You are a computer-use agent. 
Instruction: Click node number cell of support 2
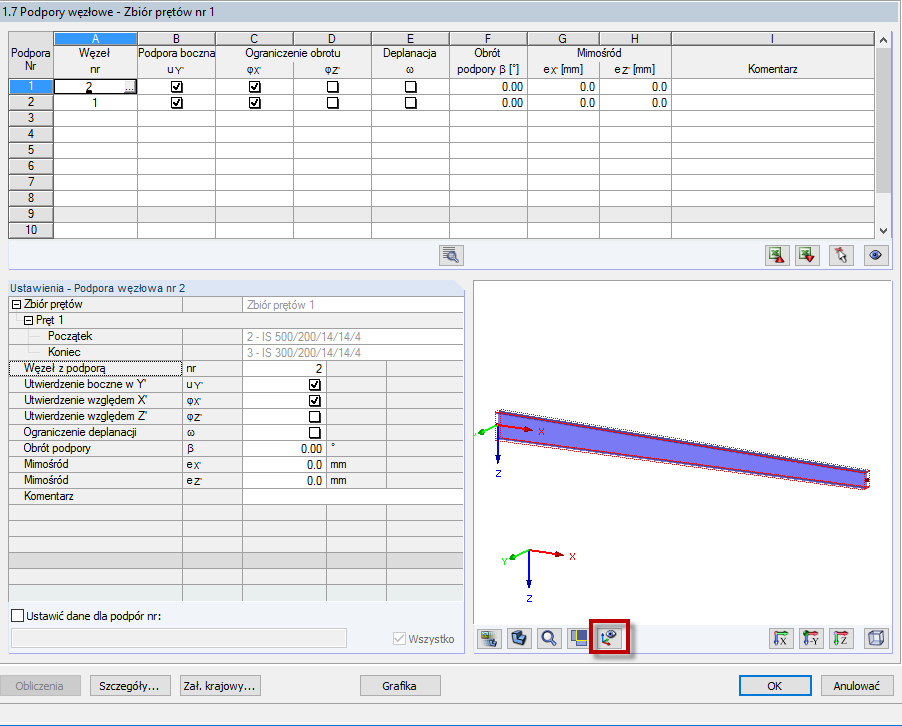[95, 103]
